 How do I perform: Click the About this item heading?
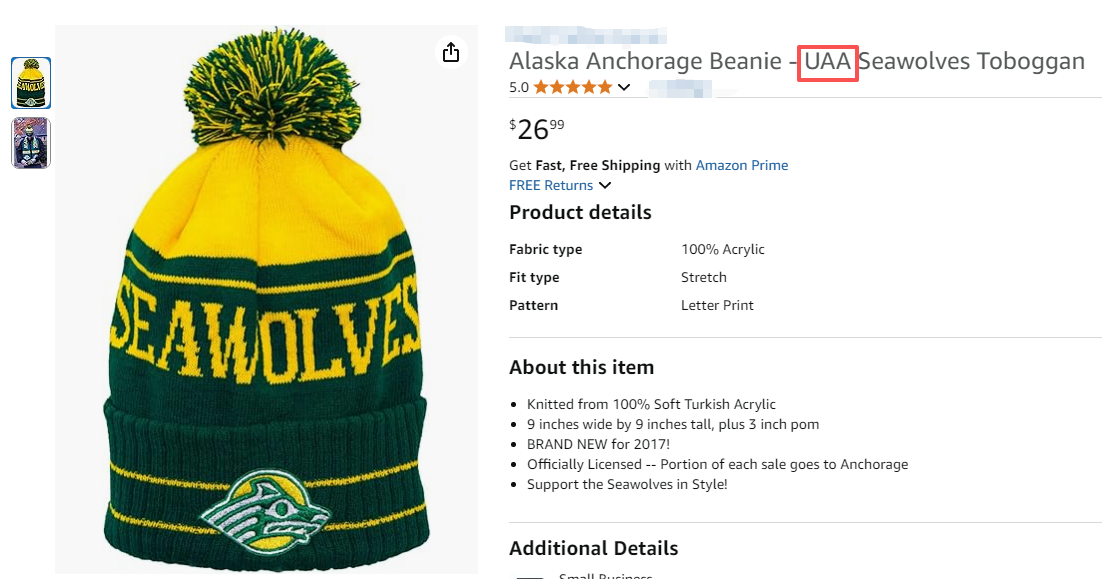tap(581, 367)
